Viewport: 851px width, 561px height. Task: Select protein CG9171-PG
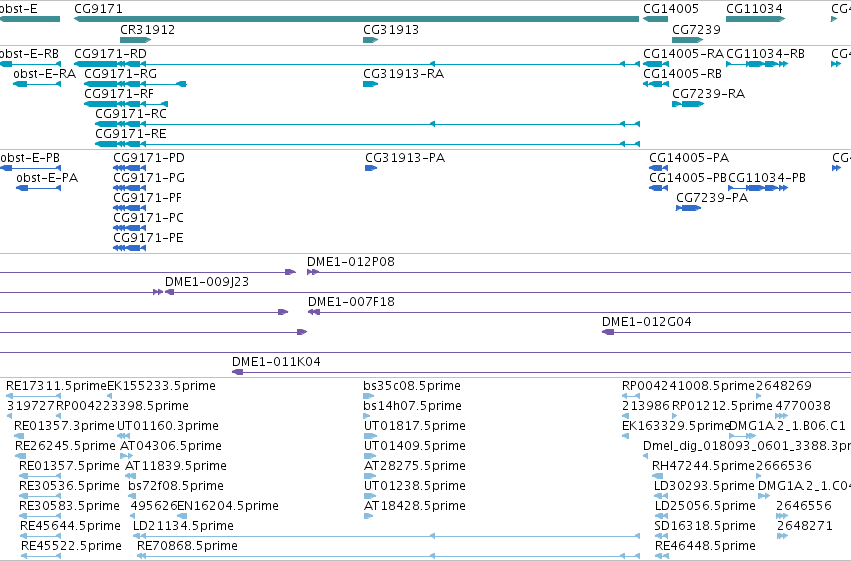(130, 188)
